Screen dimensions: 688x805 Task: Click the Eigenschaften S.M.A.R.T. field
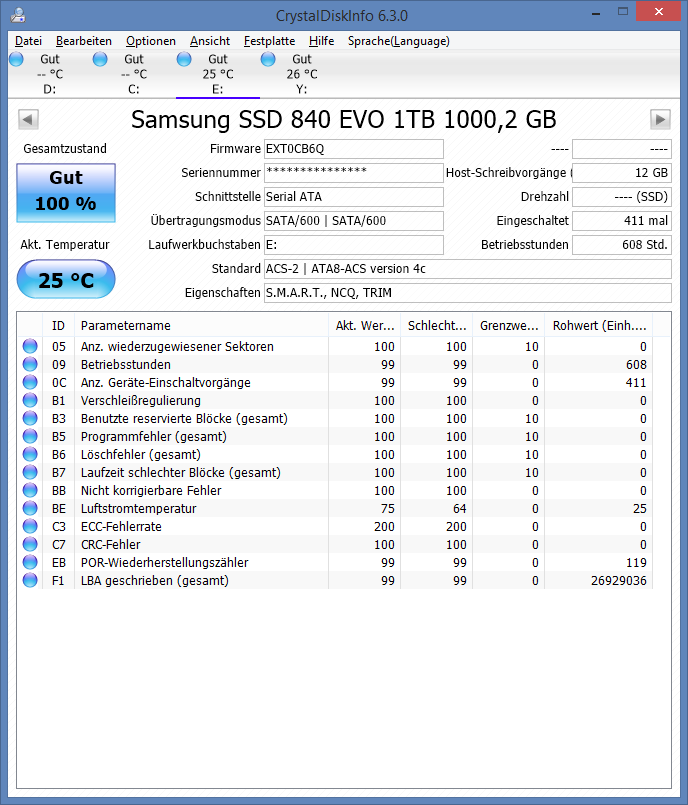pyautogui.click(x=468, y=293)
